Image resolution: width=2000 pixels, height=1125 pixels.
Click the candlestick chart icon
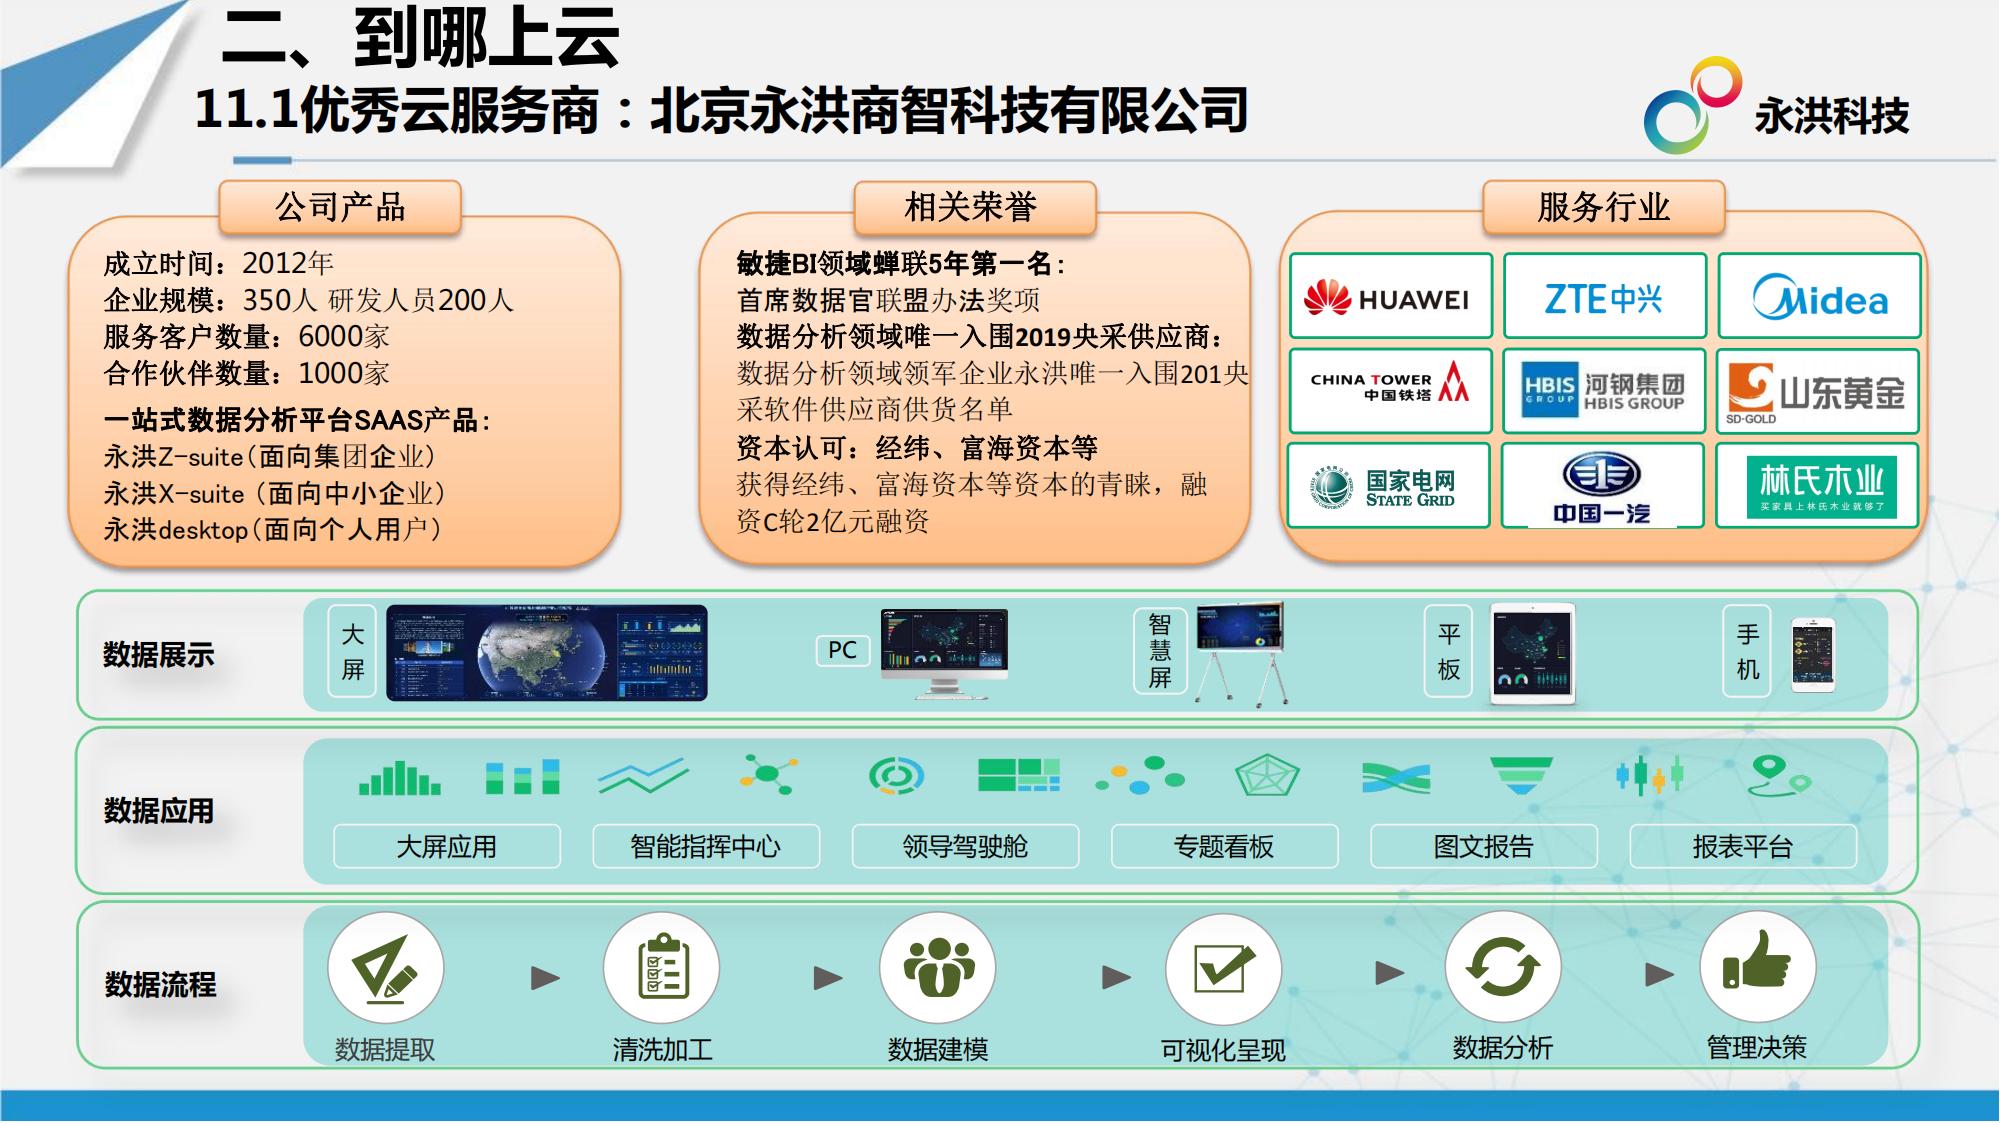click(x=1650, y=775)
